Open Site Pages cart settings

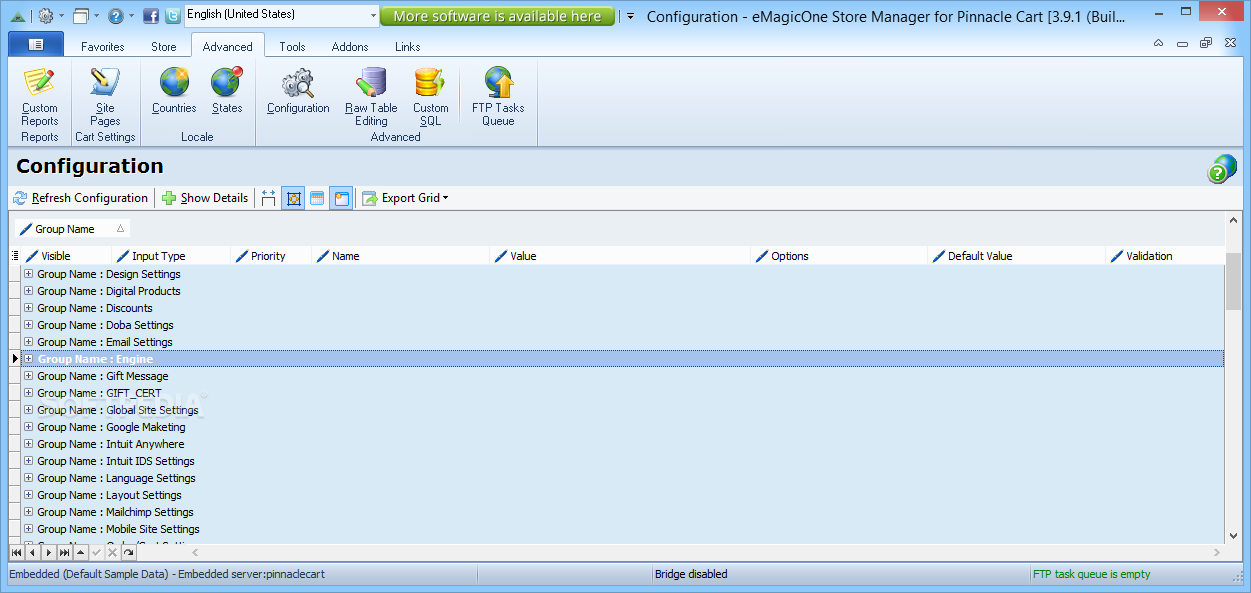[105, 96]
